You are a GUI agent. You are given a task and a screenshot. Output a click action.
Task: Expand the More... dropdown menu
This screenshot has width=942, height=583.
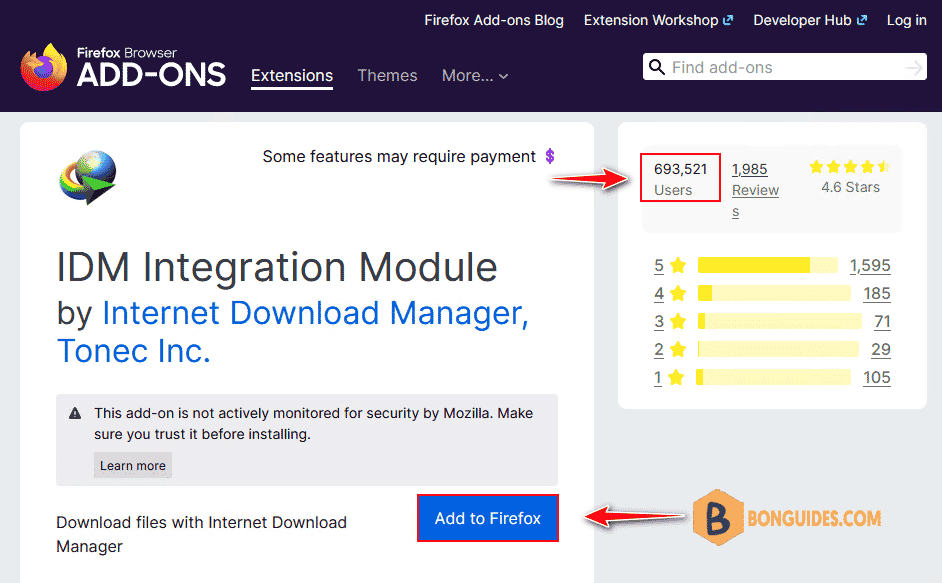point(475,76)
